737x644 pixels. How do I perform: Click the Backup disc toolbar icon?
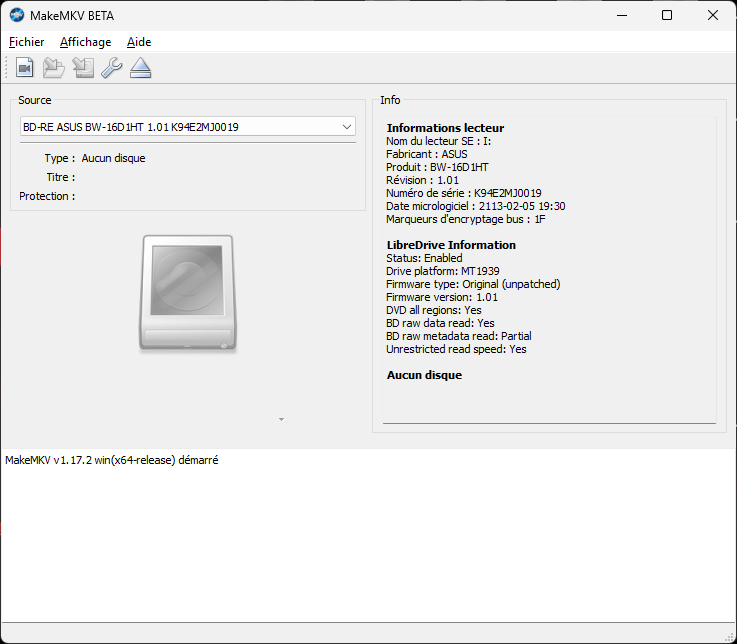83,68
